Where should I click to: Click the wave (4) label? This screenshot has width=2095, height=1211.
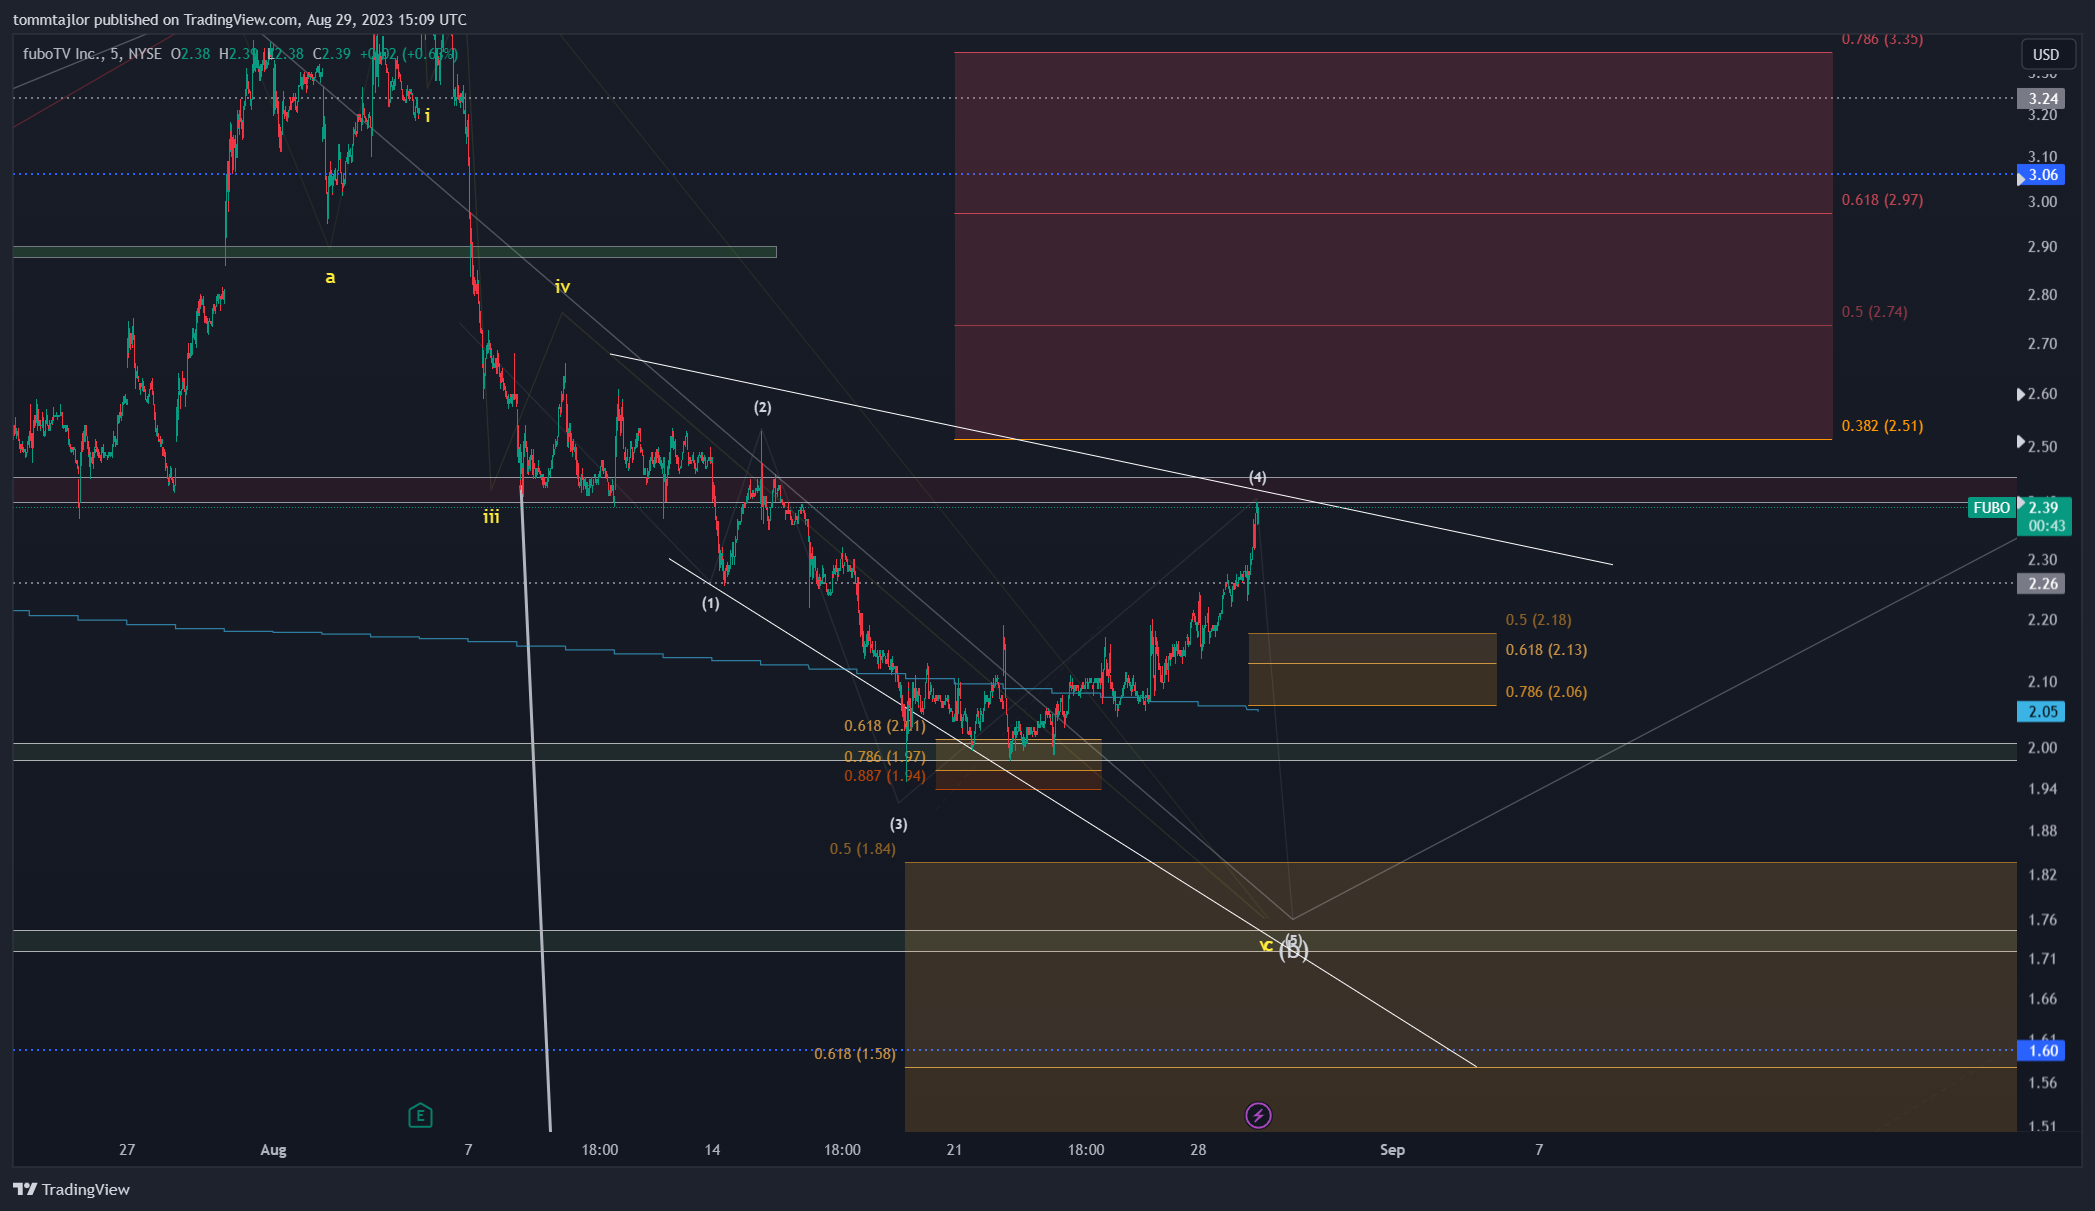[1258, 478]
